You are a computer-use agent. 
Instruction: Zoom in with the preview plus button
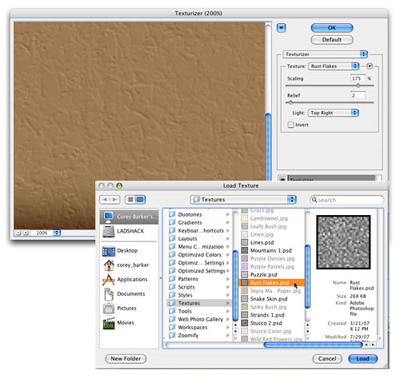[x=26, y=233]
